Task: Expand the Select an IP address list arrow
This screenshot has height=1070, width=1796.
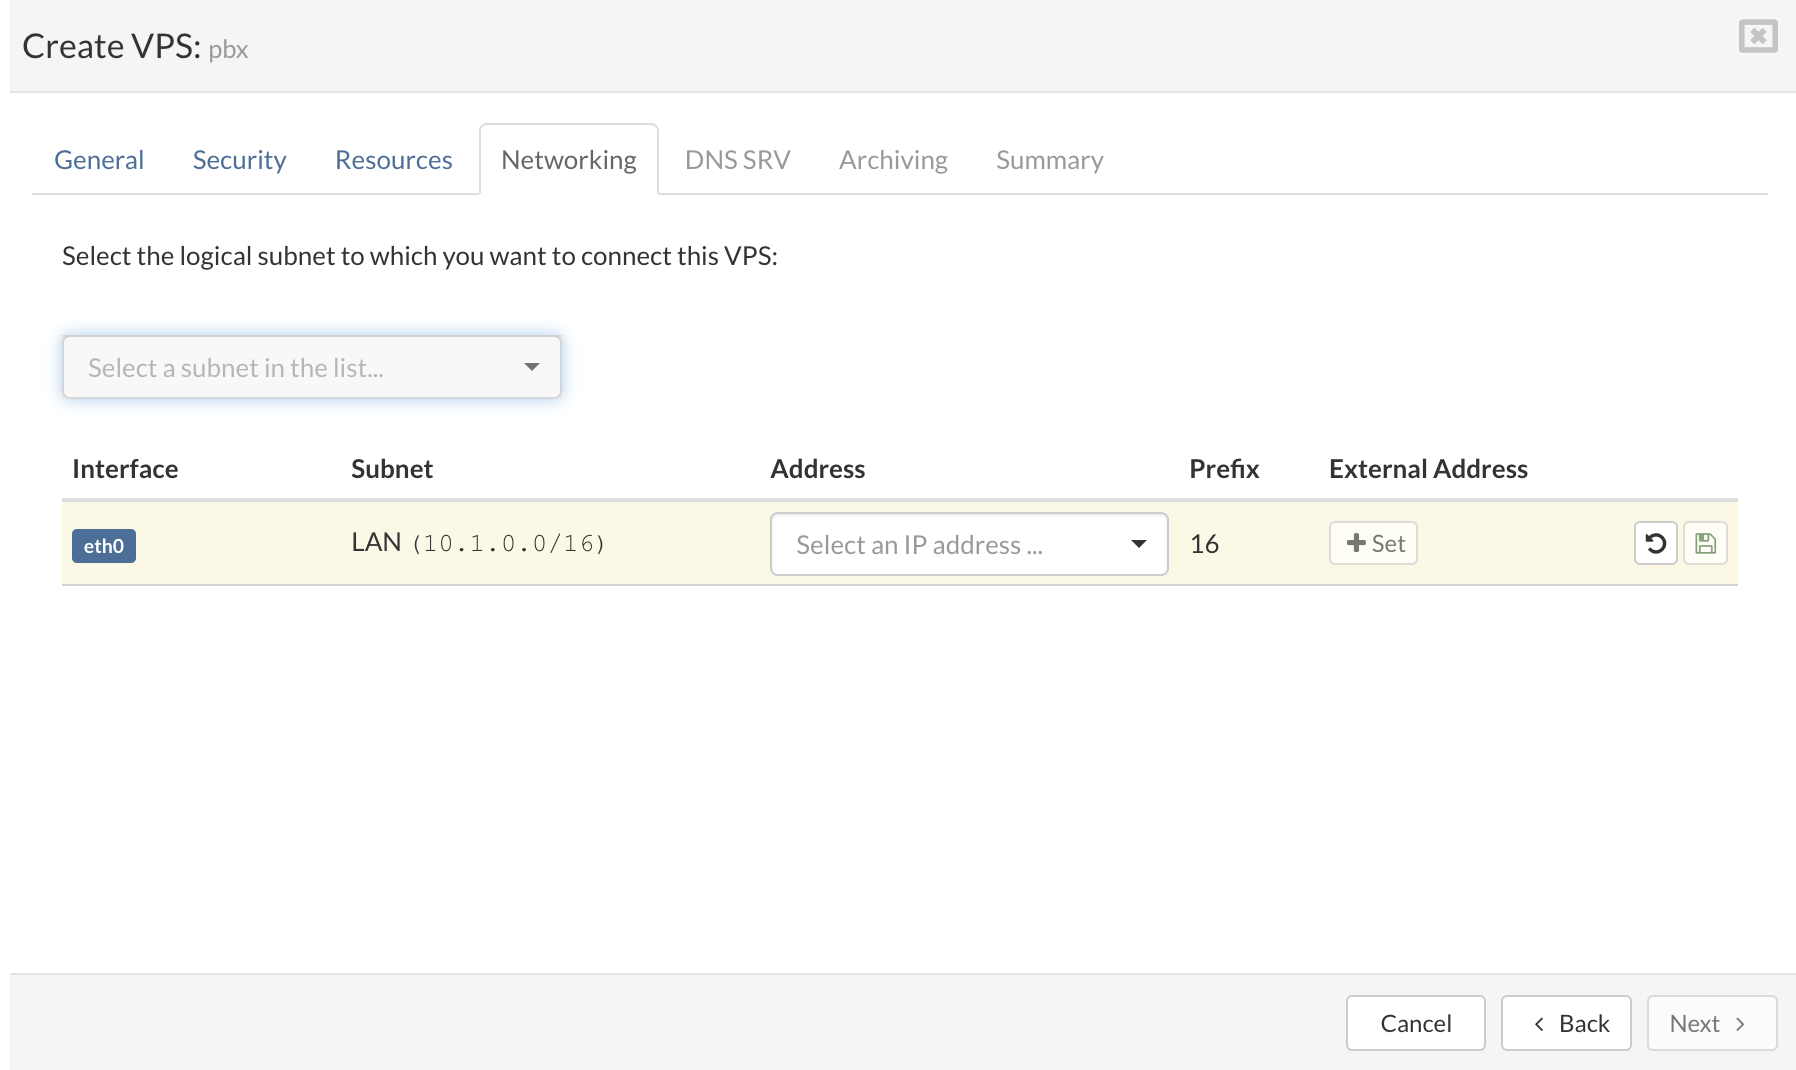Action: click(1138, 545)
